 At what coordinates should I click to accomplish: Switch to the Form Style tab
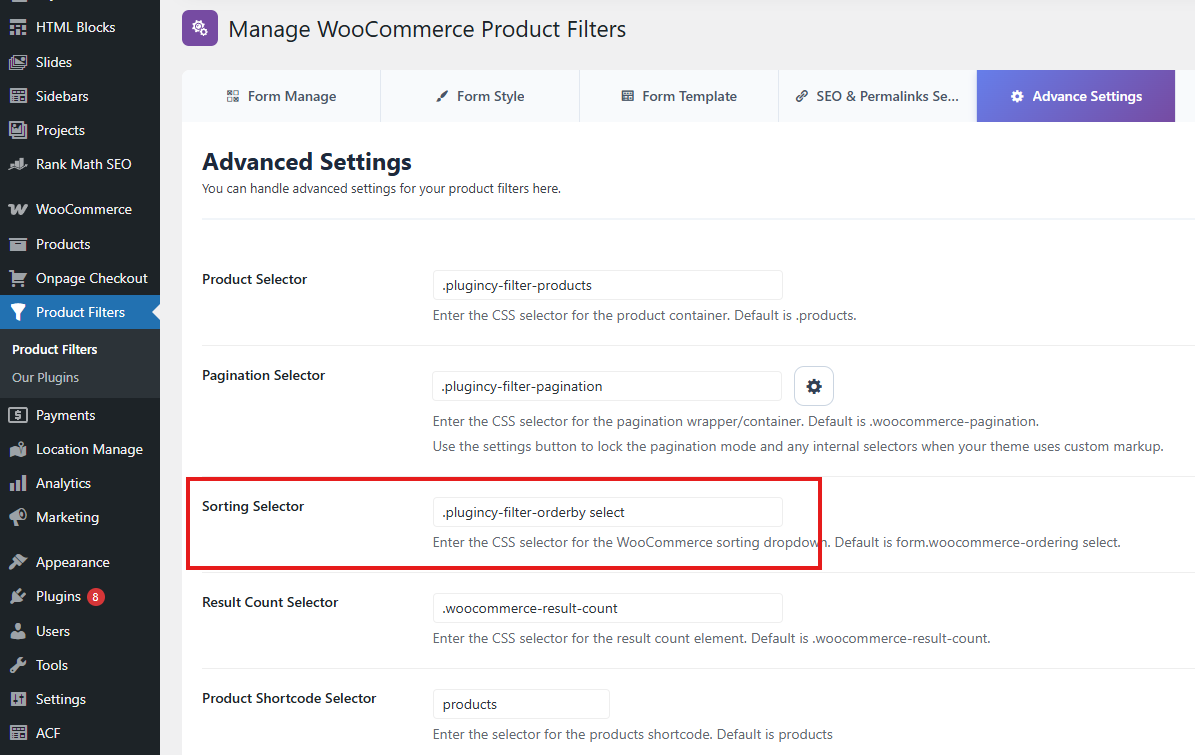(x=480, y=96)
